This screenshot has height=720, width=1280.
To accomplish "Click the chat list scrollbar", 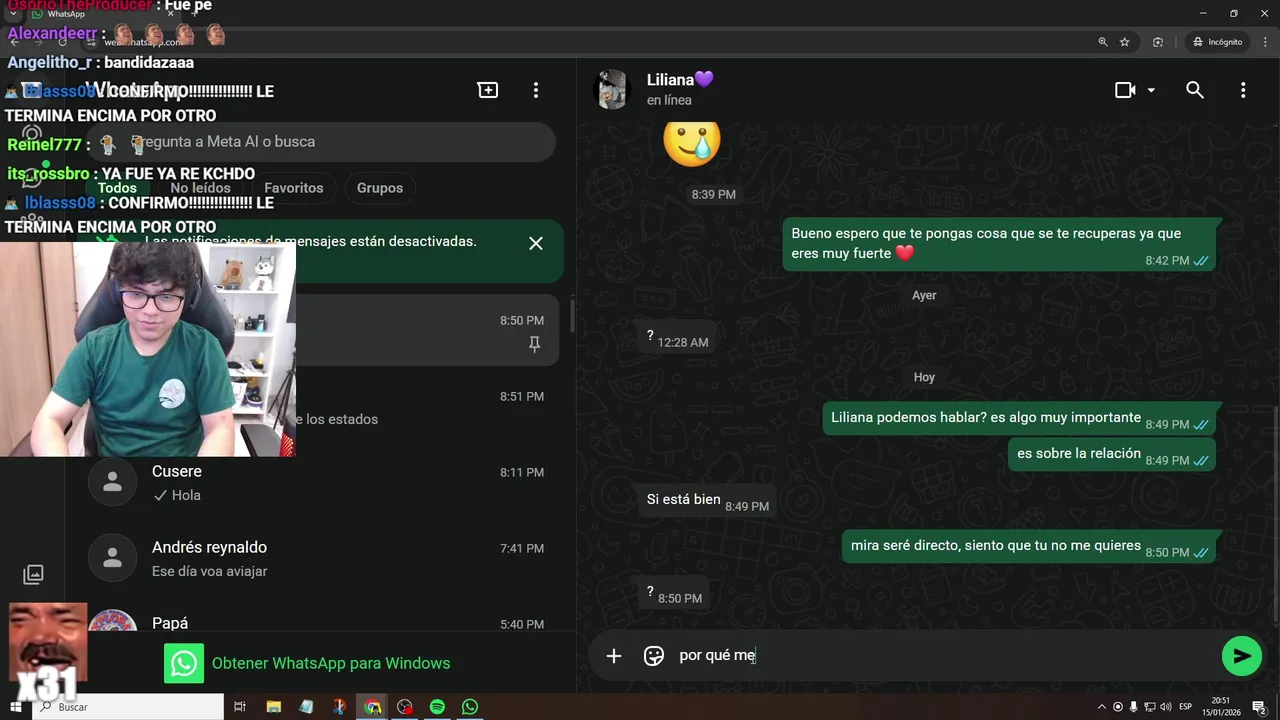I will tap(572, 316).
